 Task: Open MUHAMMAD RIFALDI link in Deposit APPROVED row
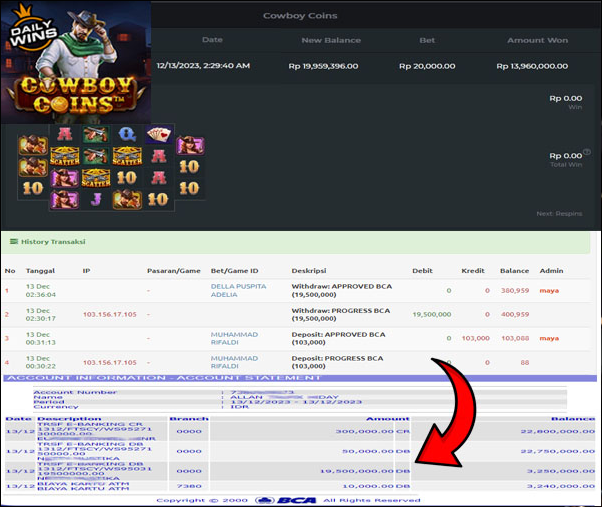coord(234,338)
